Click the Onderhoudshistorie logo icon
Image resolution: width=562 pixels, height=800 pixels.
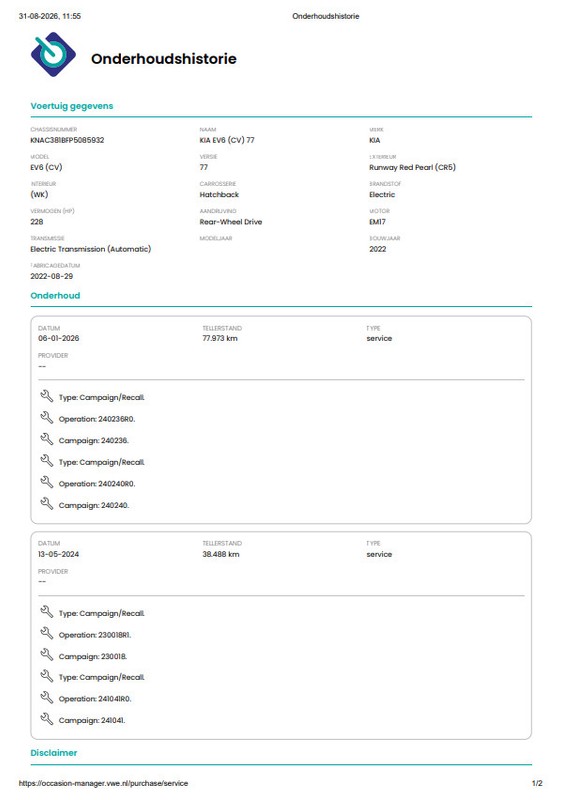click(x=53, y=55)
